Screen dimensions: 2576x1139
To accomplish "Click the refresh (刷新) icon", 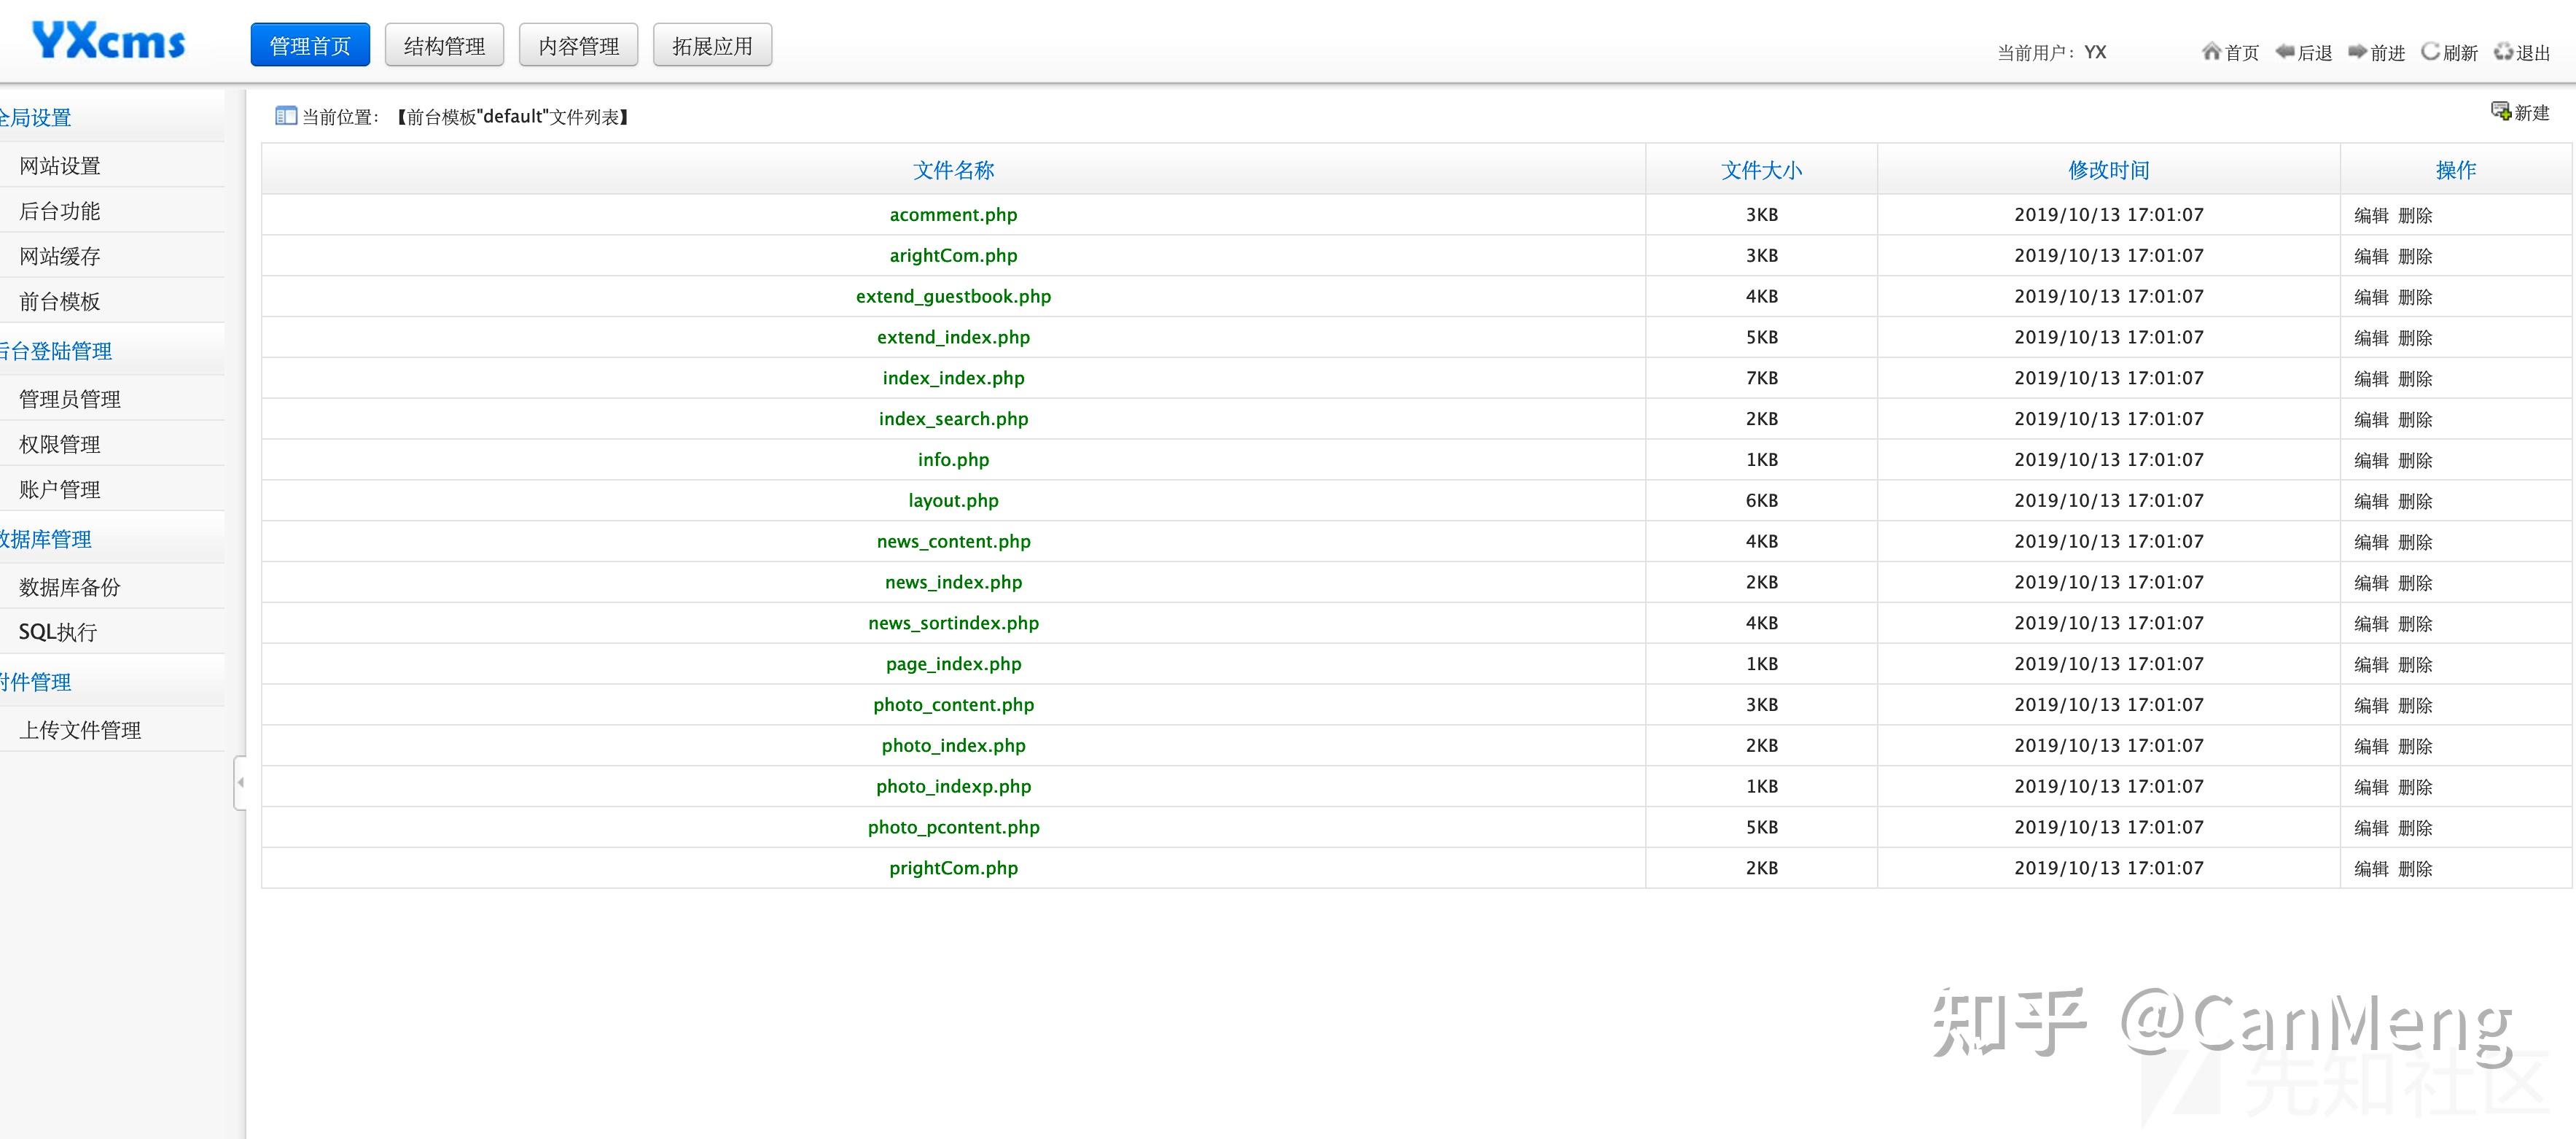I will (2430, 52).
